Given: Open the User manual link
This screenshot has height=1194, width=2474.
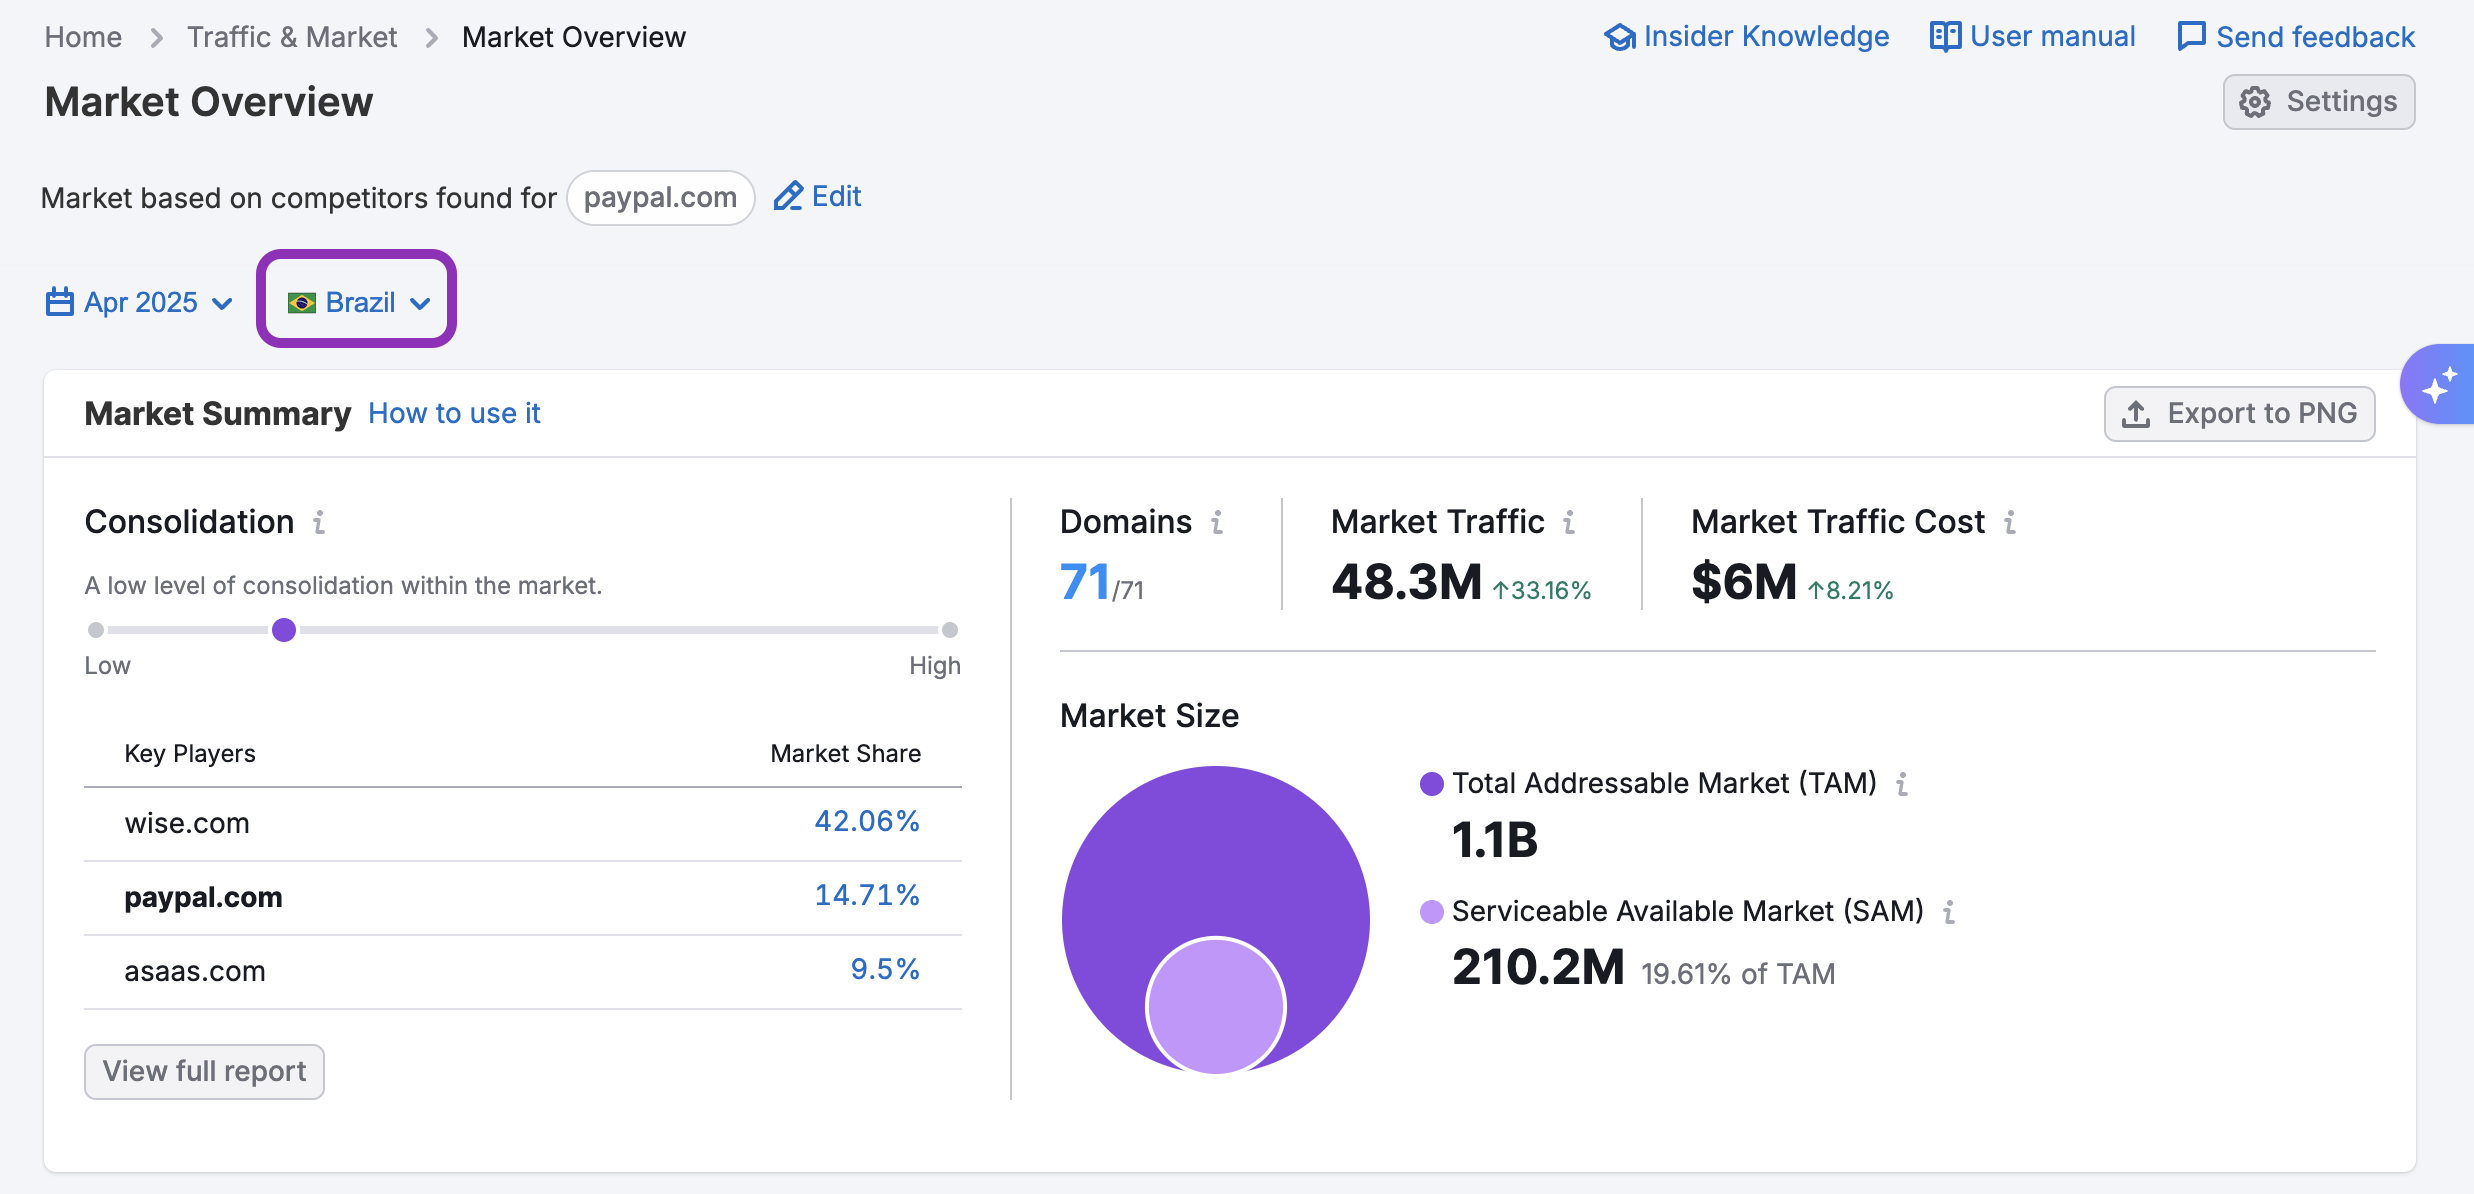Looking at the screenshot, I should point(2033,37).
